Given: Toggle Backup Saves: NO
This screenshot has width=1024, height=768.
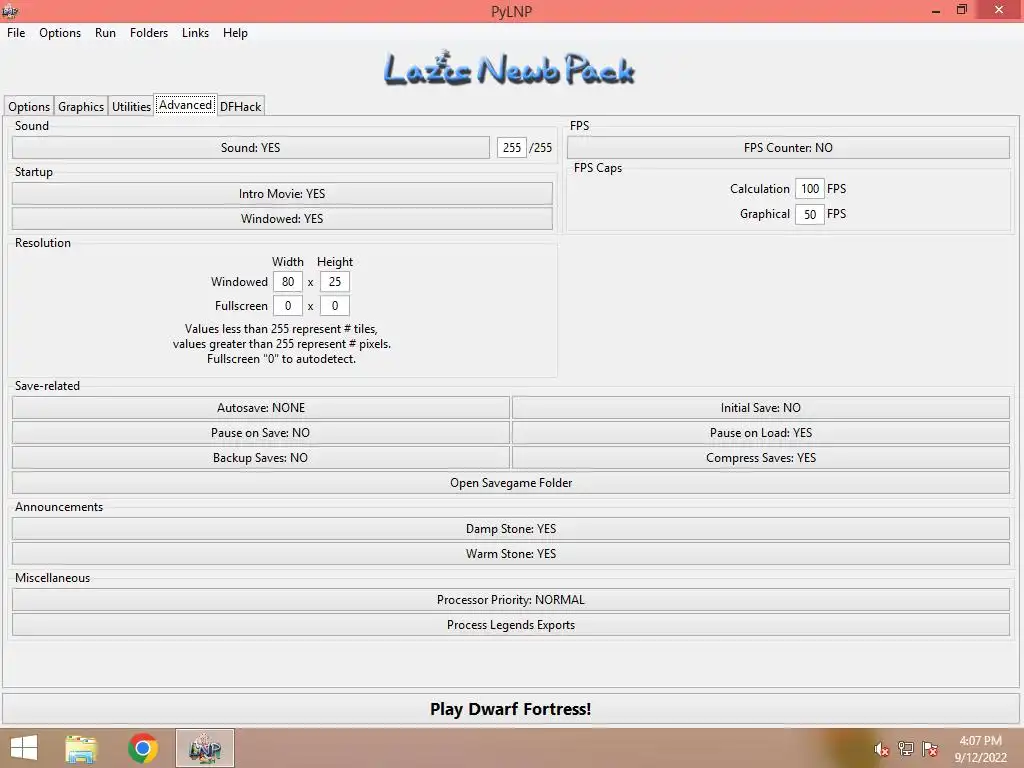Looking at the screenshot, I should tap(261, 457).
